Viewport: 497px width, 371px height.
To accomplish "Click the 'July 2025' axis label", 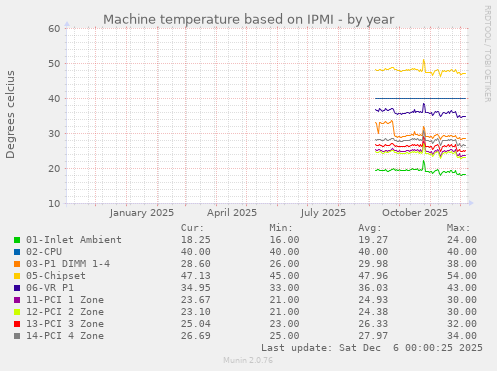I will [323, 213].
